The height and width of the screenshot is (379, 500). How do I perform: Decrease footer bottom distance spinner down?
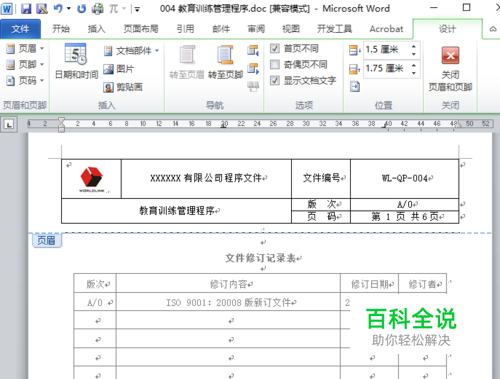(x=414, y=73)
